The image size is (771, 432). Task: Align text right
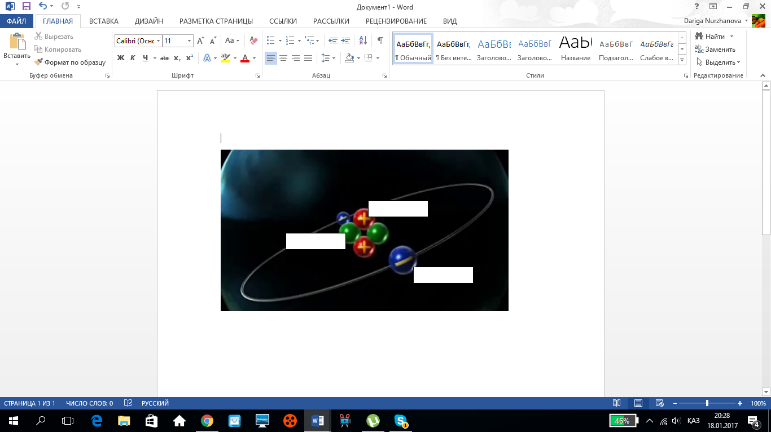tap(296, 58)
